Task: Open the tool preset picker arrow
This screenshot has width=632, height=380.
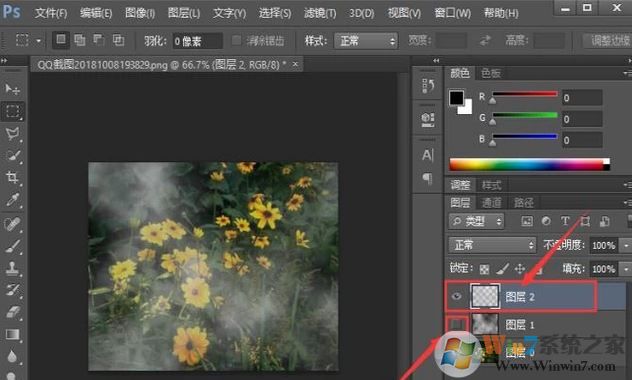Action: (39, 41)
